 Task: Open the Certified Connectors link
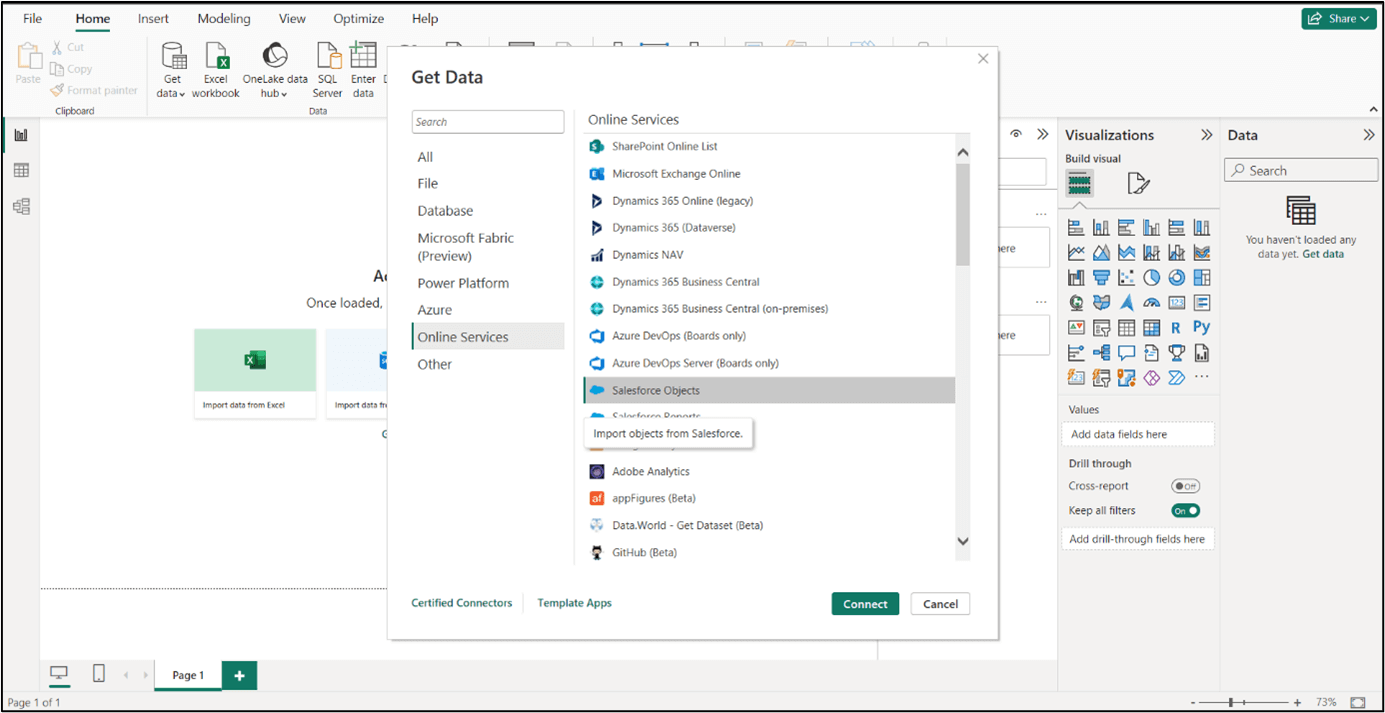(461, 603)
